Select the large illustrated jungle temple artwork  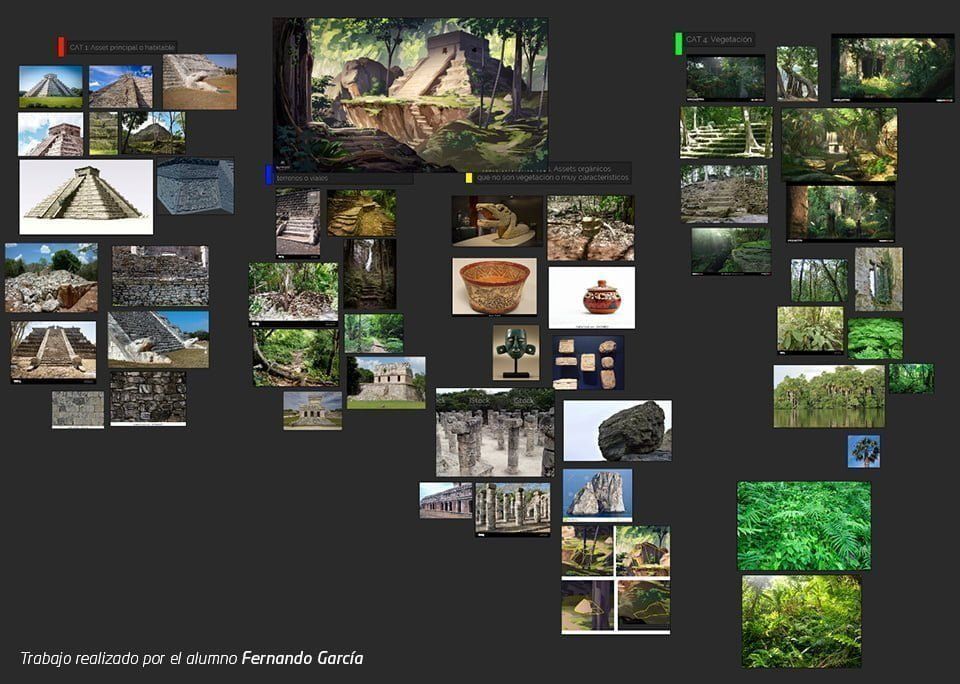point(410,95)
